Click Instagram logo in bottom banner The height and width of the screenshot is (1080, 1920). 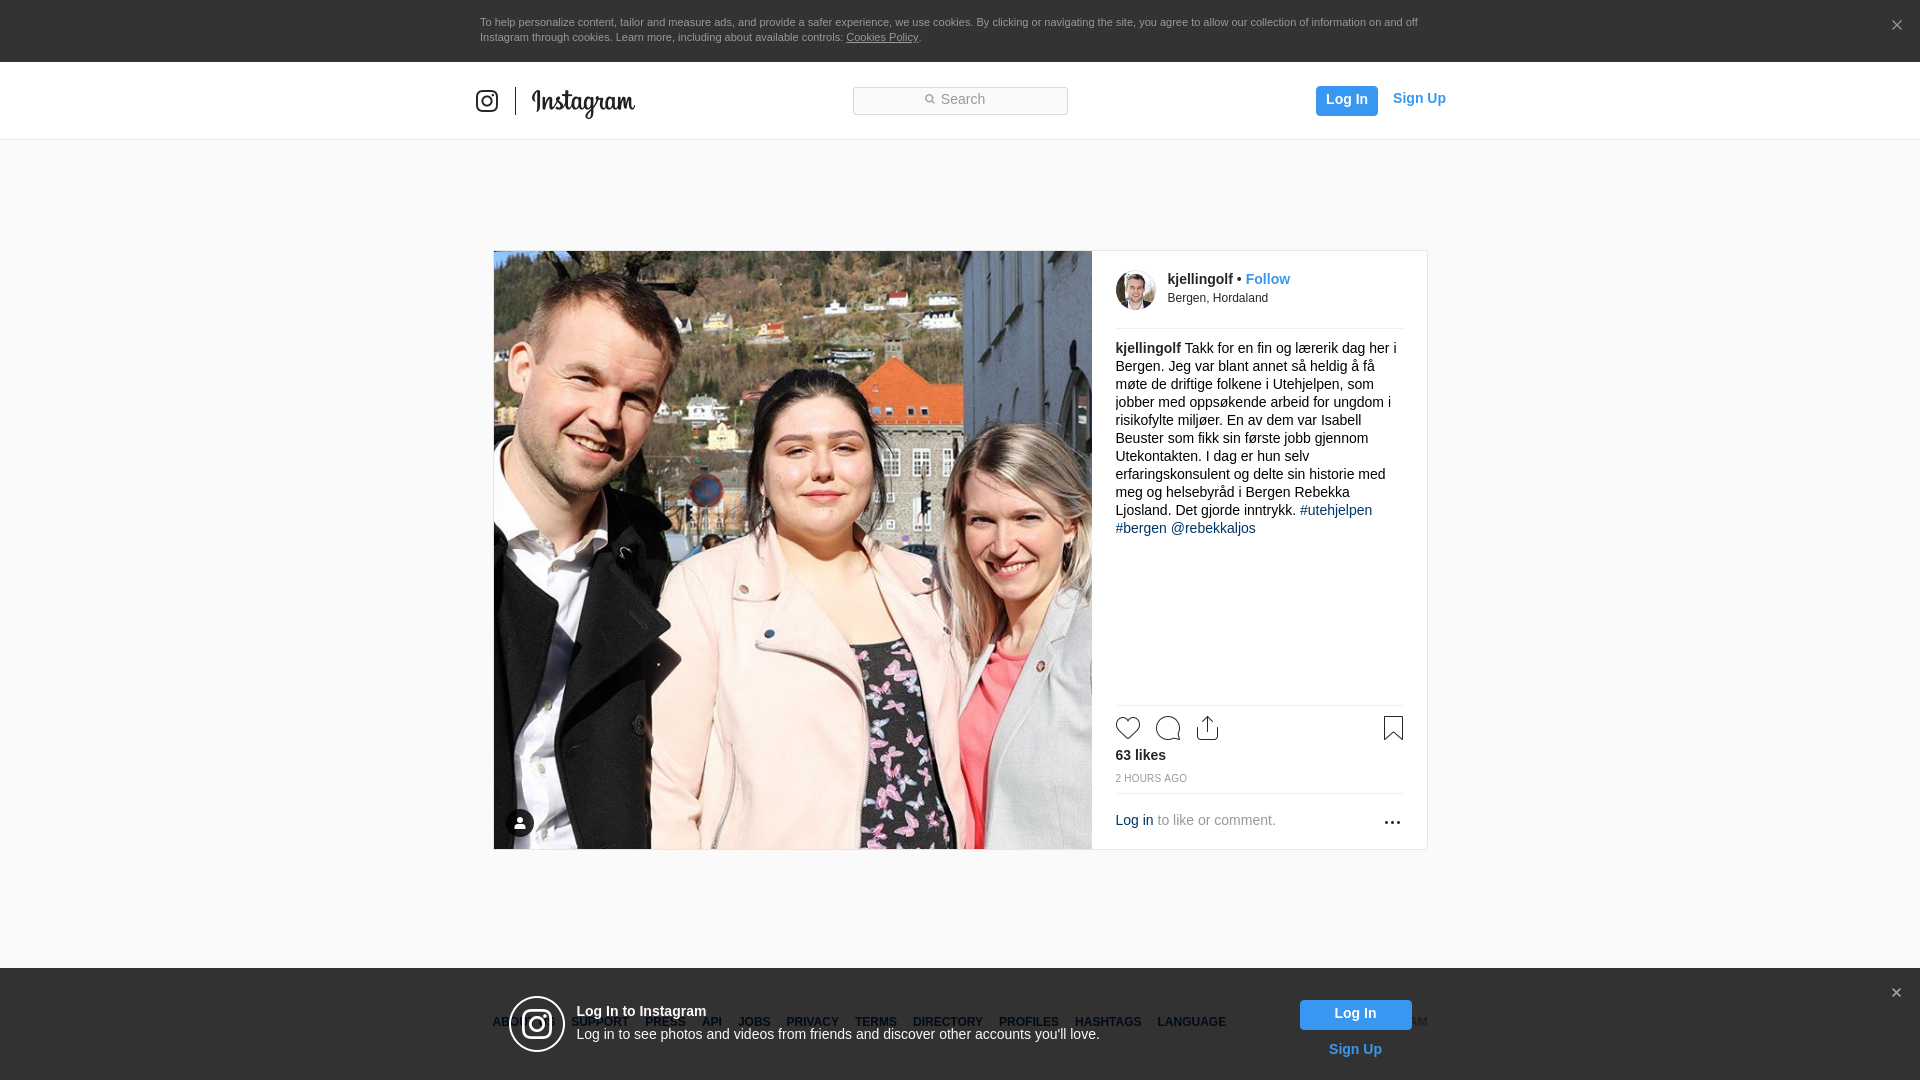[537, 1024]
